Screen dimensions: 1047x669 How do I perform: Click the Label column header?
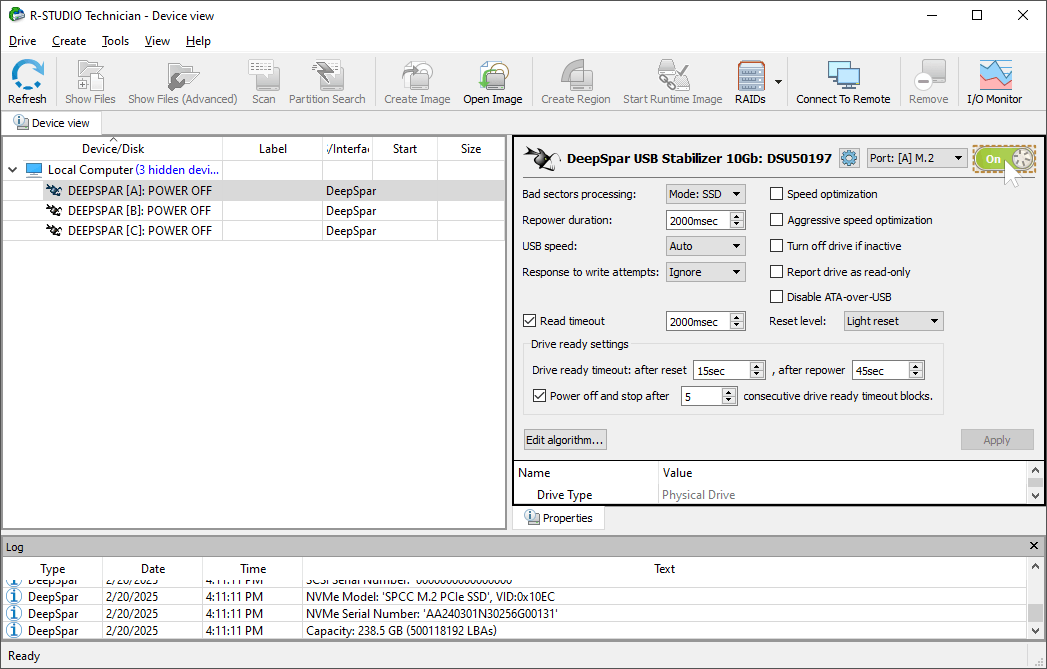click(x=272, y=148)
